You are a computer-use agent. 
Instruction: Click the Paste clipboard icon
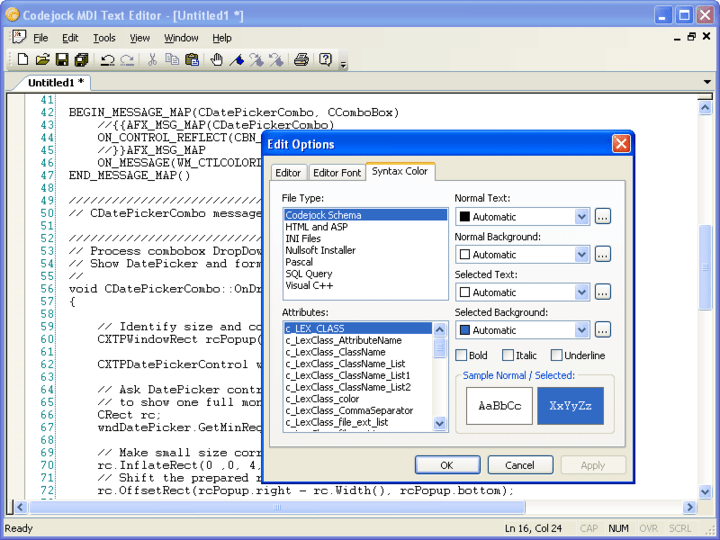(x=191, y=60)
